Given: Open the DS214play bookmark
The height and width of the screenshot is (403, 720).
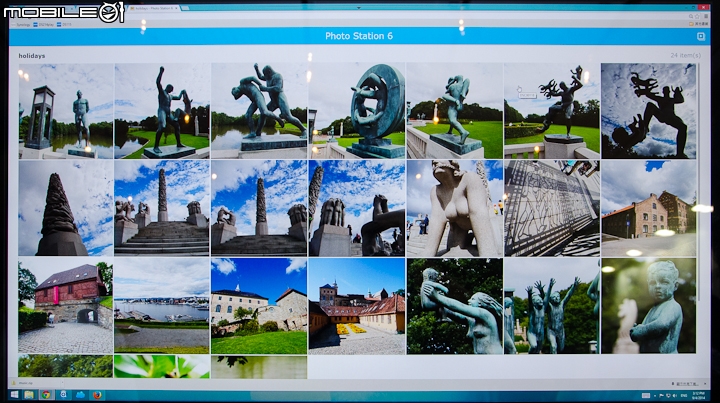Looking at the screenshot, I should click(x=44, y=24).
